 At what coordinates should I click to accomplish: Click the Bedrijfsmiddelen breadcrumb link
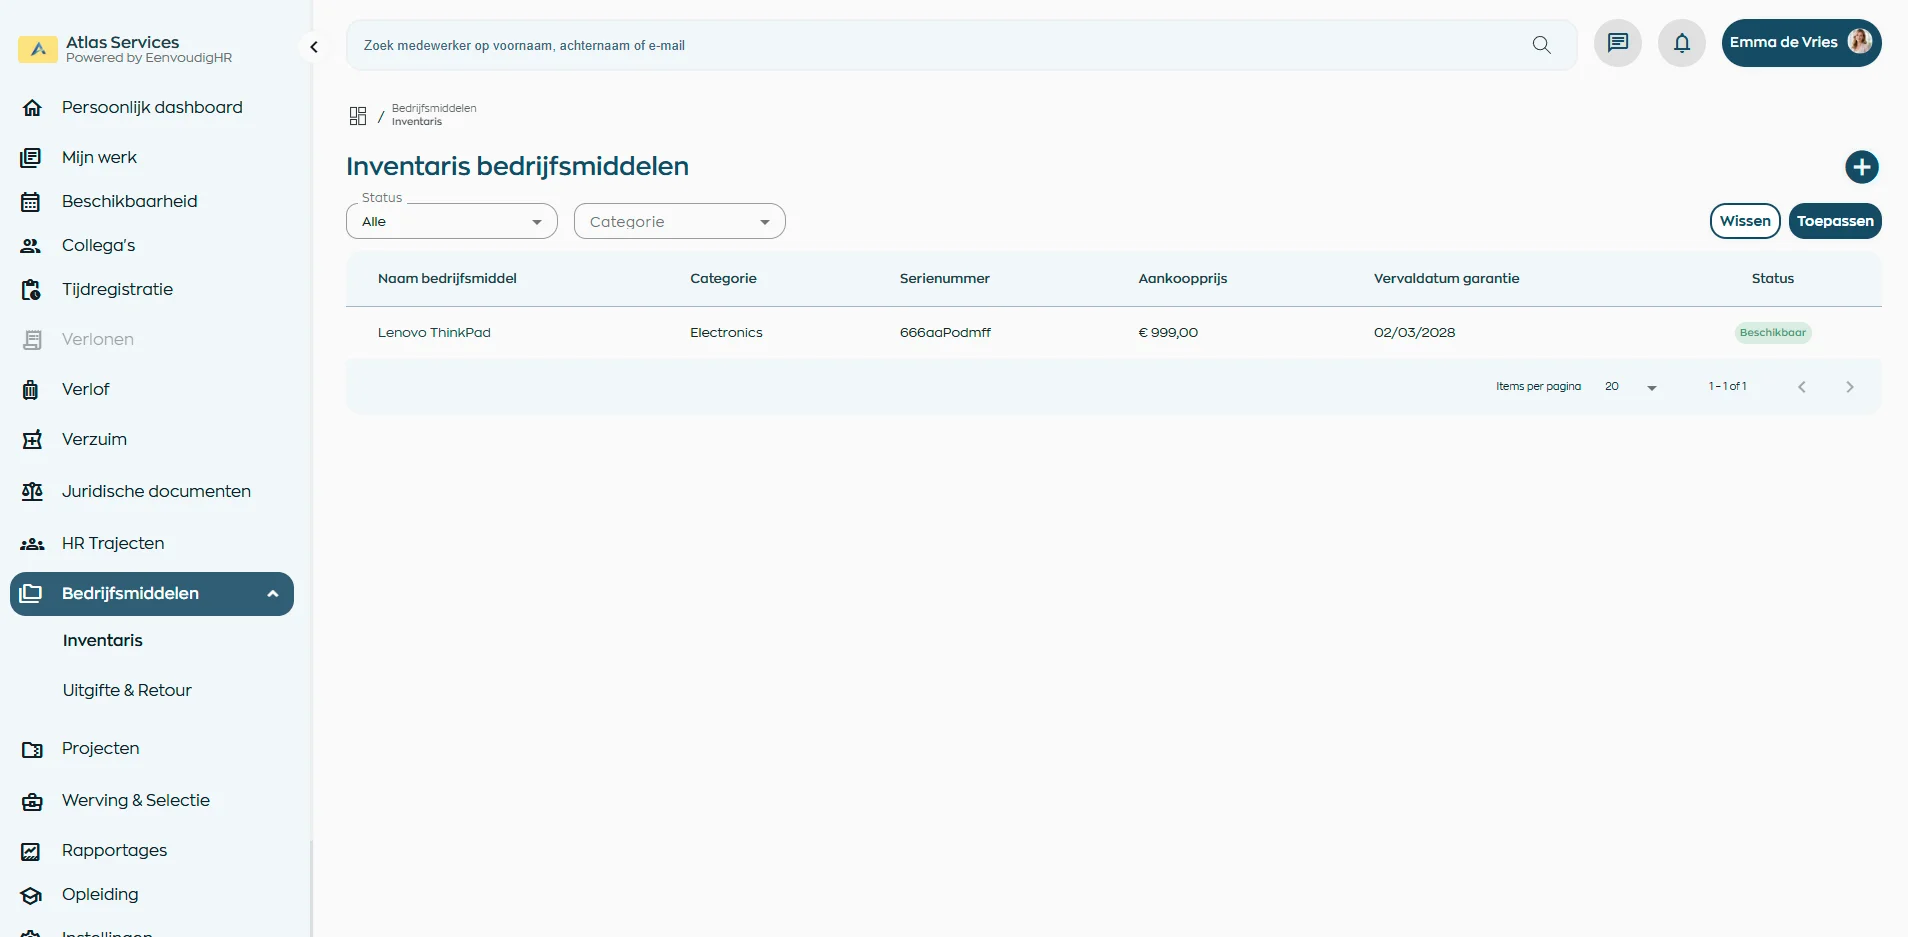click(x=434, y=108)
